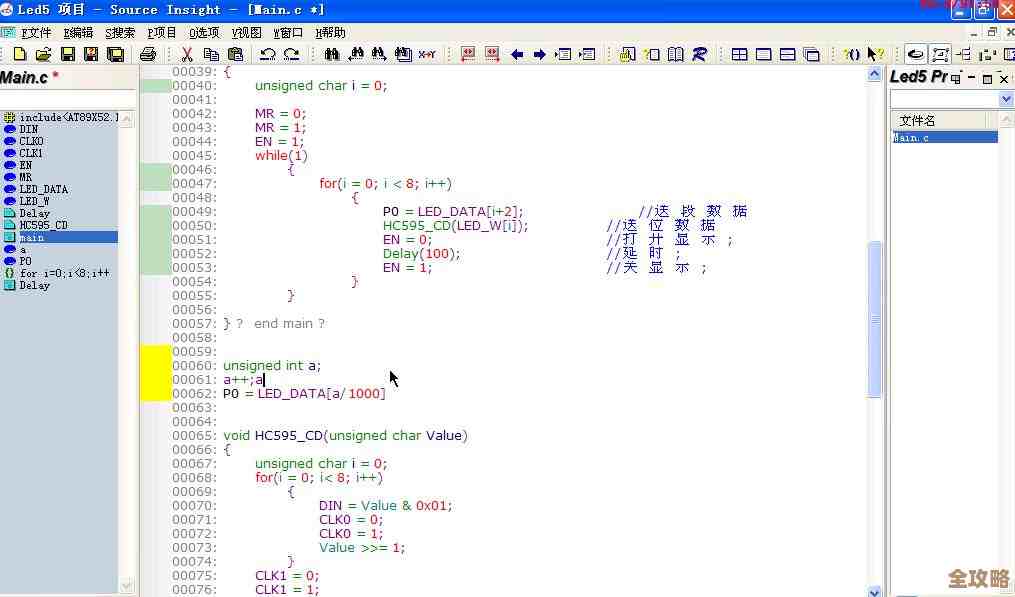Open the 帮助 (Help) menu

tap(330, 32)
